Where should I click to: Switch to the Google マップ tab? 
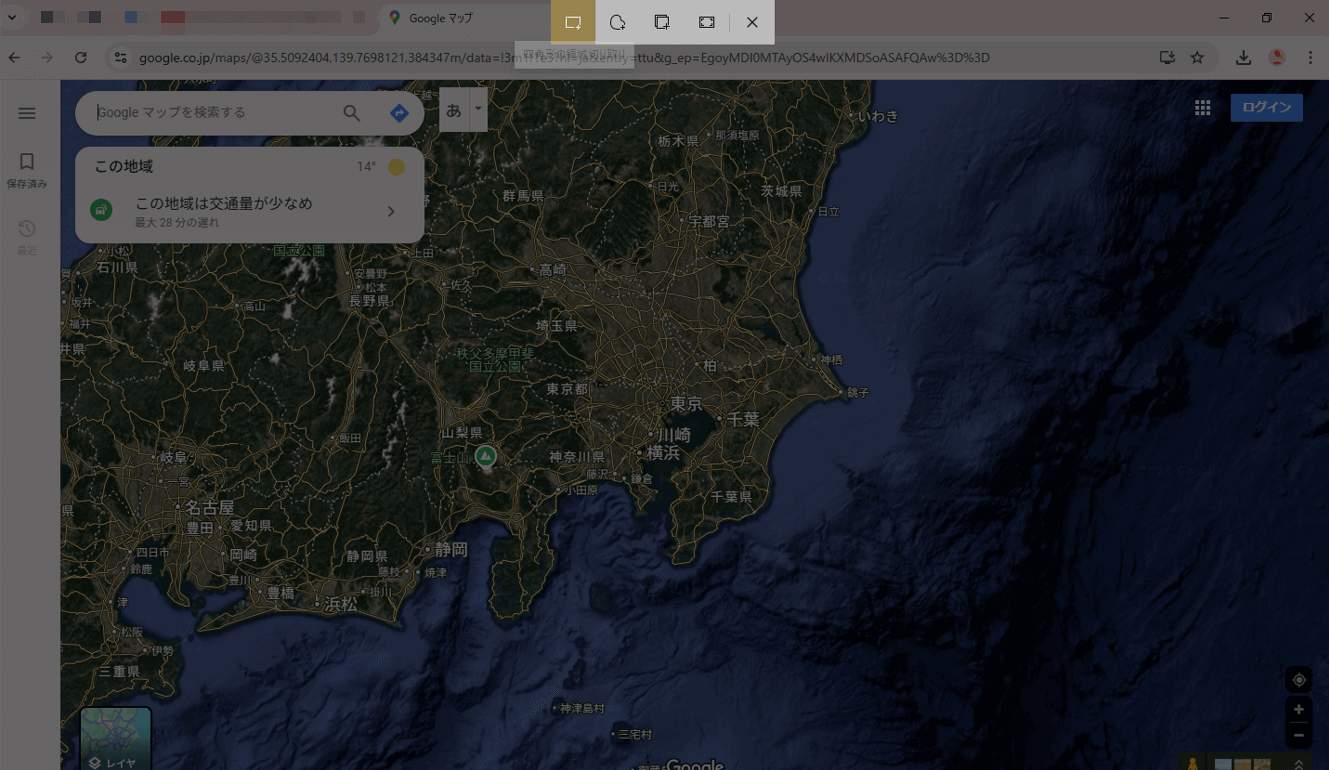pyautogui.click(x=466, y=18)
